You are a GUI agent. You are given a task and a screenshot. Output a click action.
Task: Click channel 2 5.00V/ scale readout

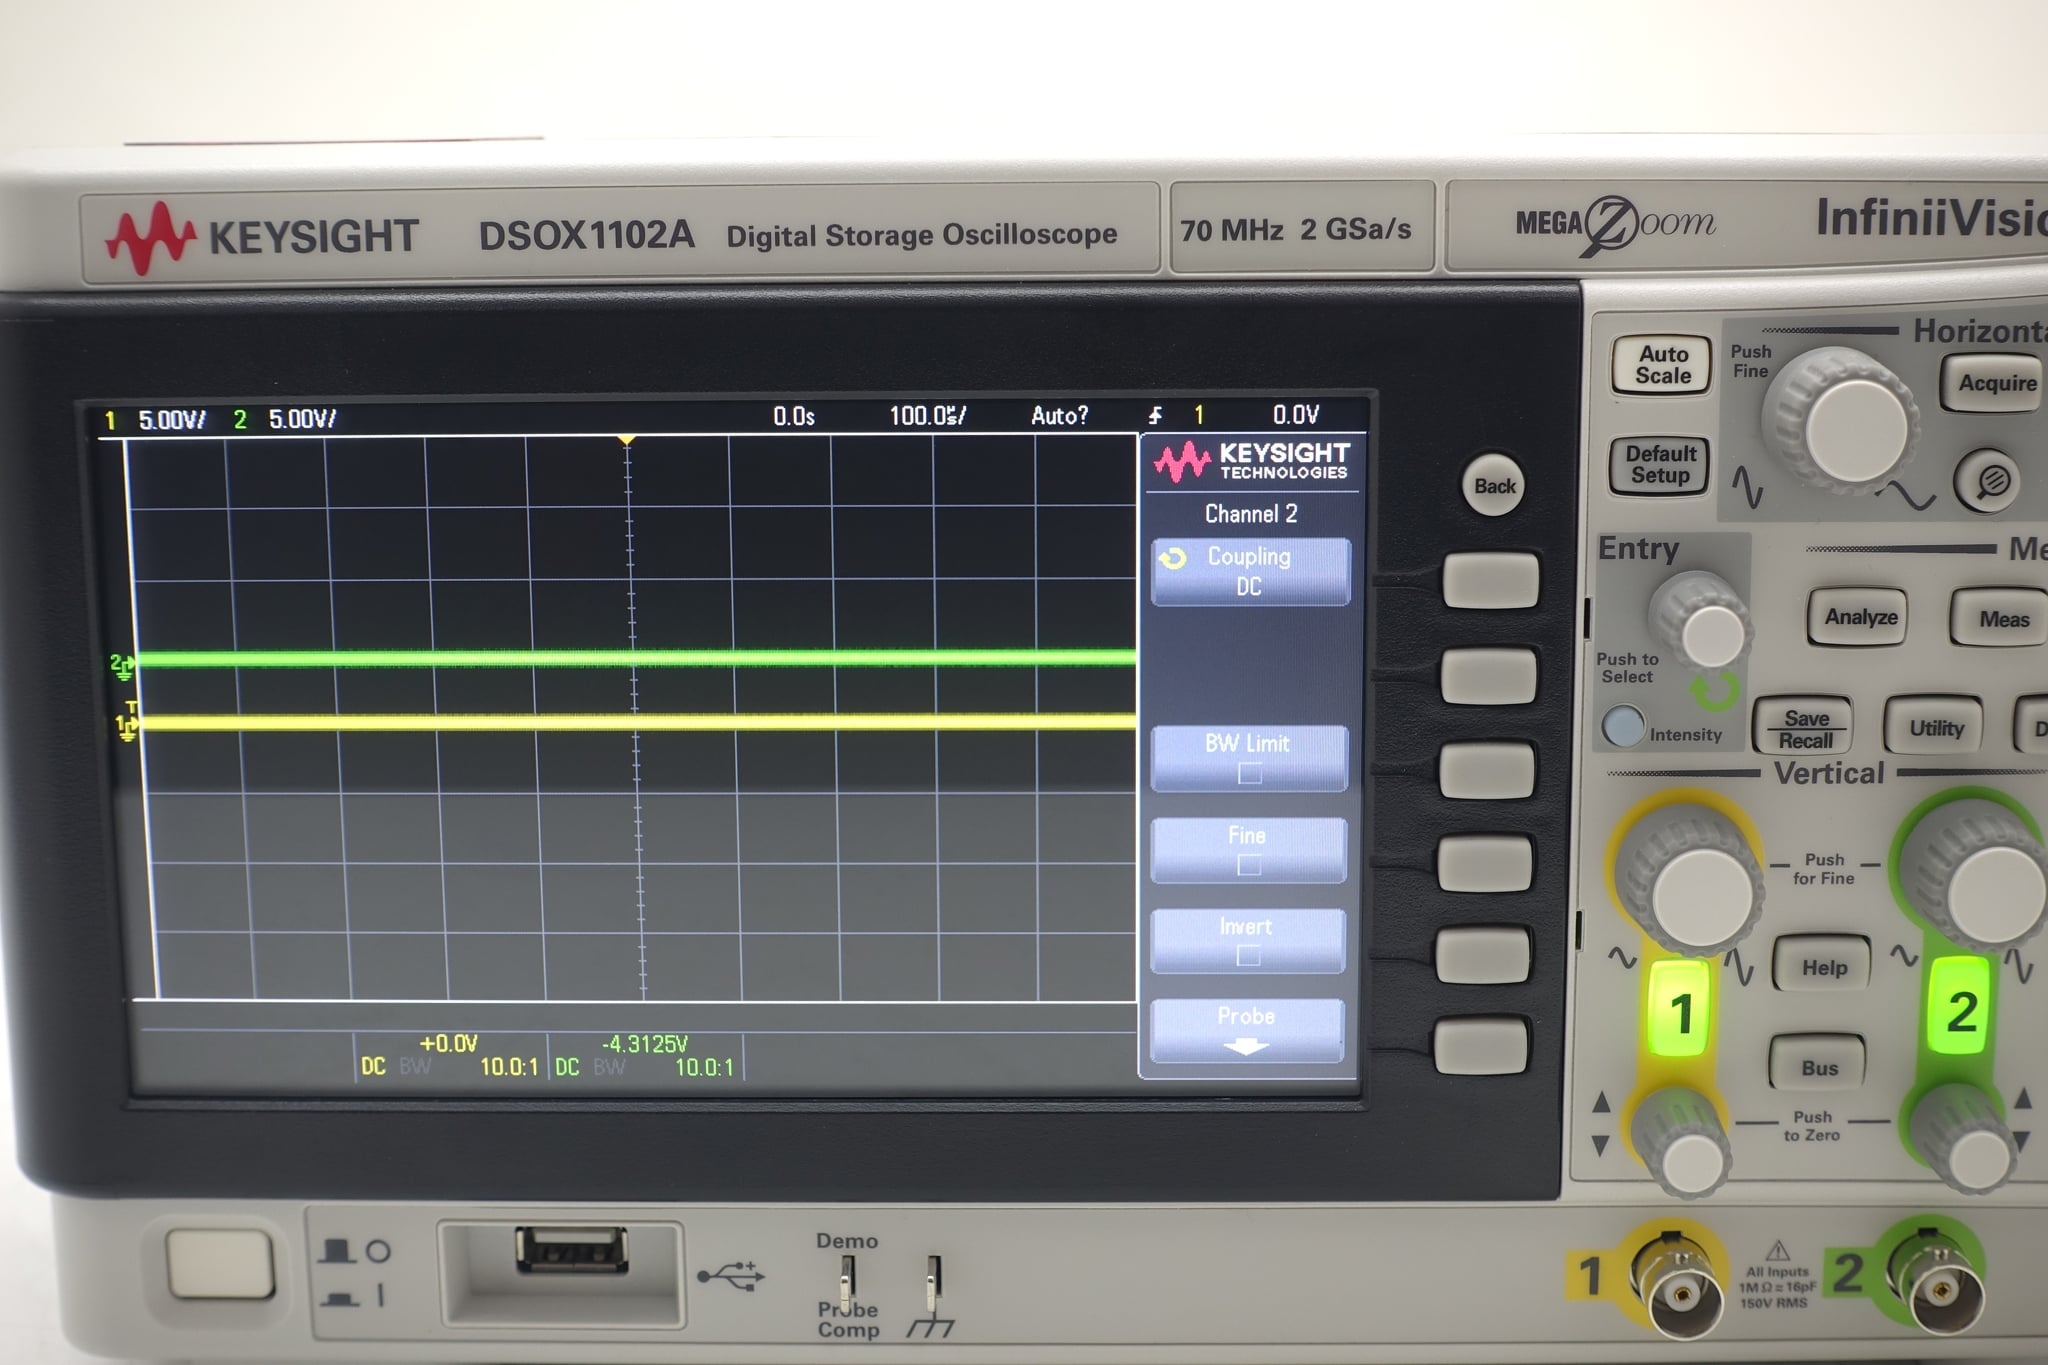pyautogui.click(x=302, y=419)
